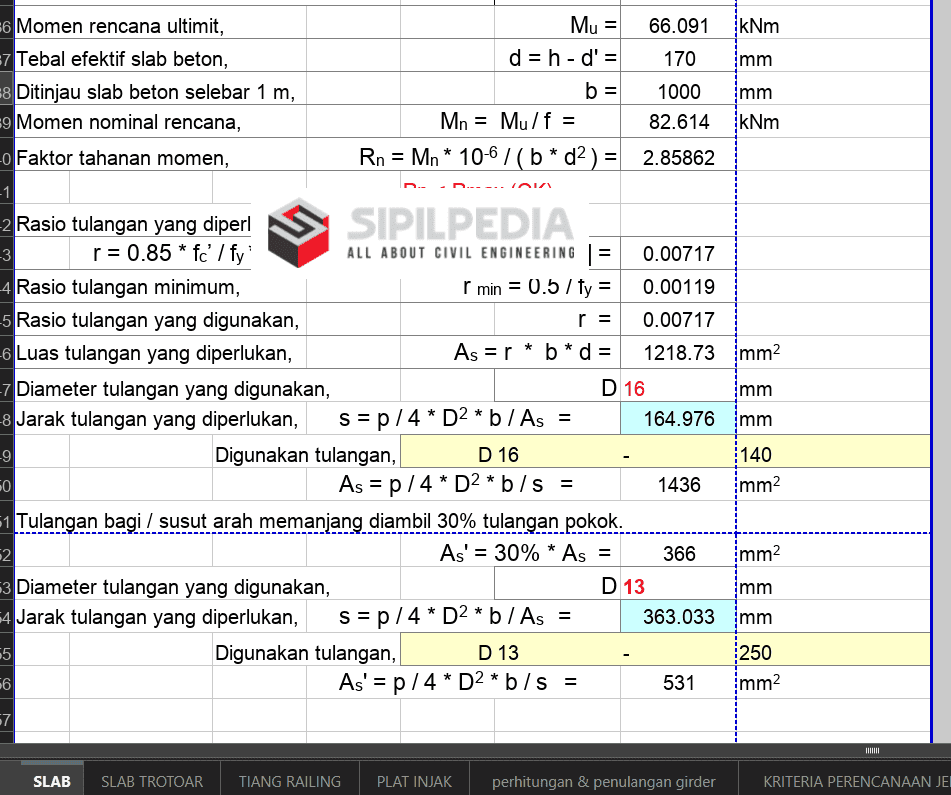Select the Mu value cell 66.091

pyautogui.click(x=678, y=26)
